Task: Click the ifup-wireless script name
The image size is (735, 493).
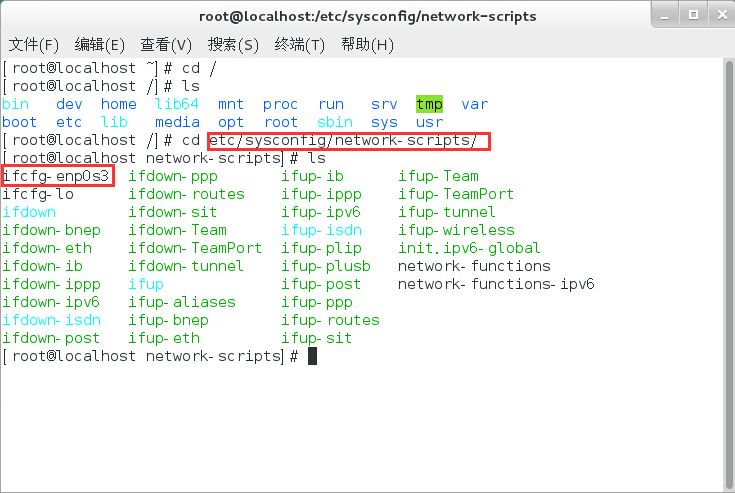Action: 456,230
